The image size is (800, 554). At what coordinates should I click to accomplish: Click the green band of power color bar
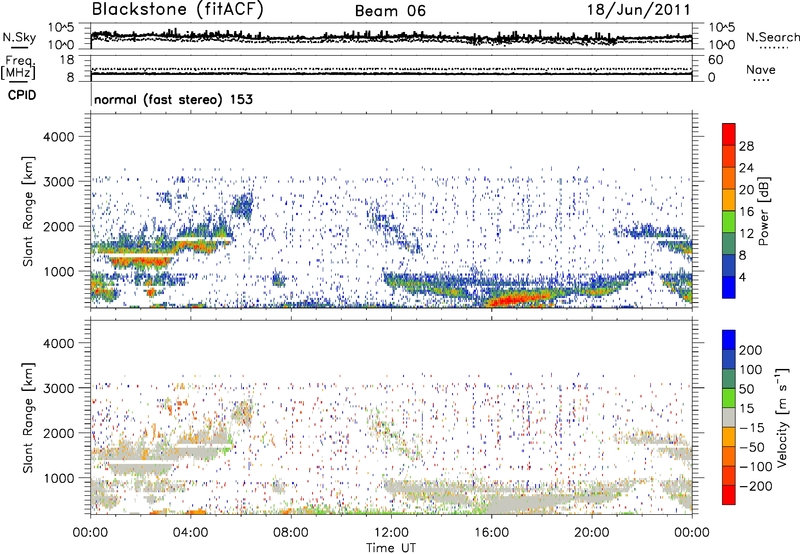pos(729,221)
